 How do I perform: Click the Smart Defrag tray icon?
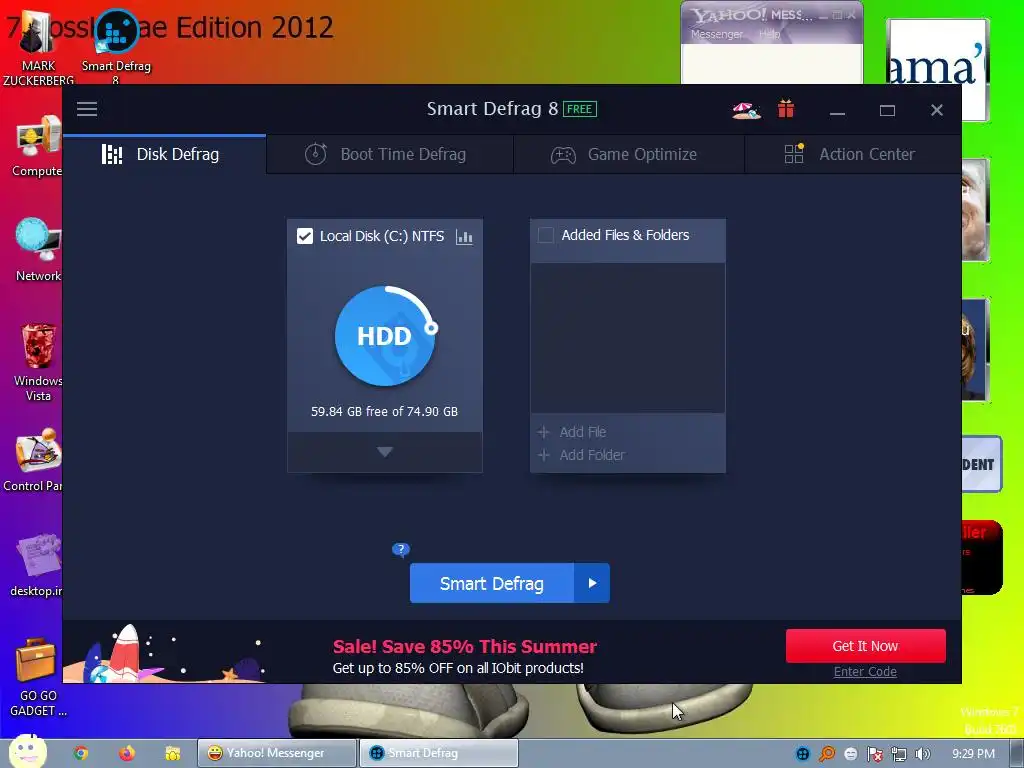(x=803, y=754)
